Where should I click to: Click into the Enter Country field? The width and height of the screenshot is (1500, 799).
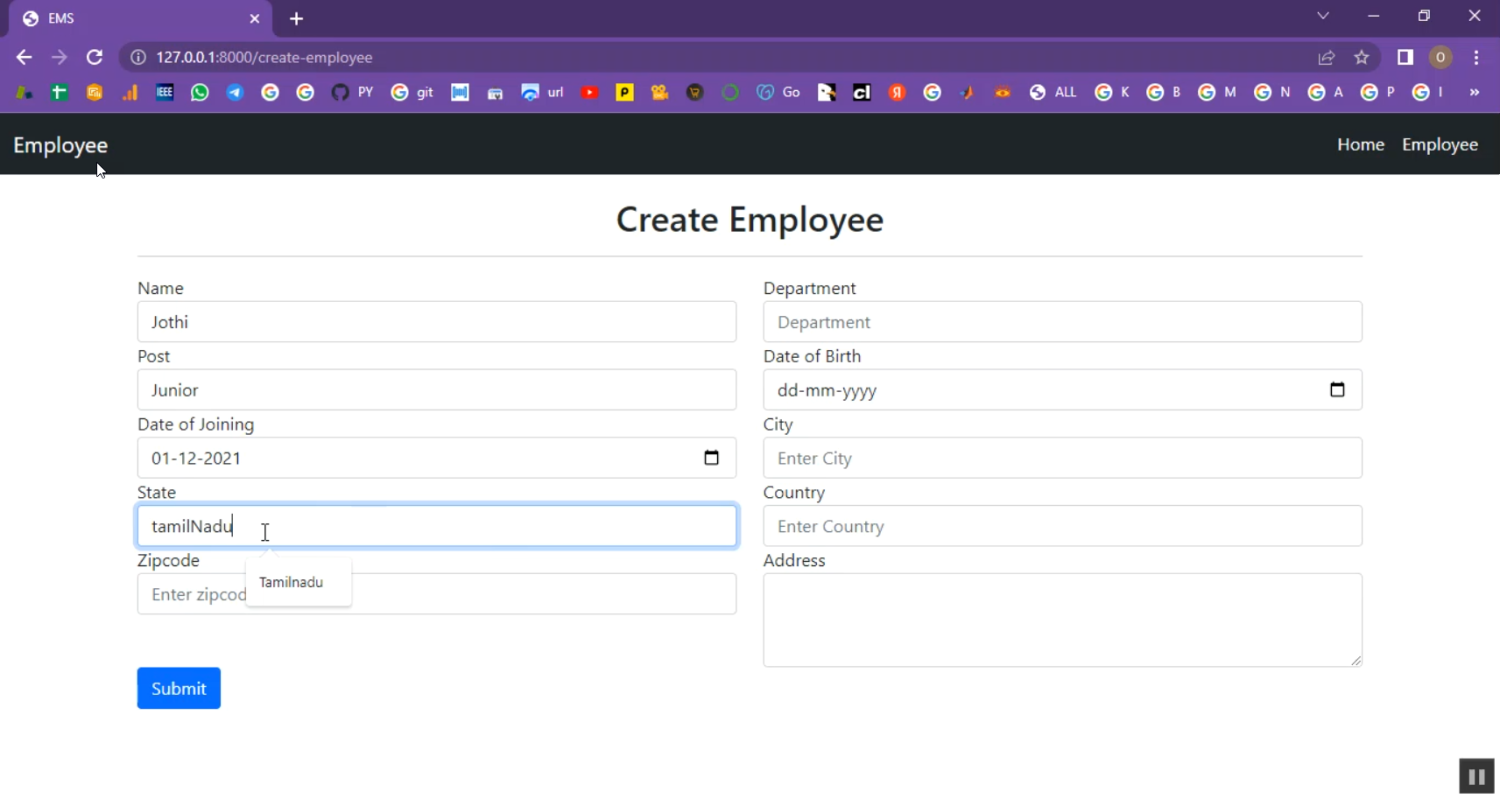click(1063, 526)
